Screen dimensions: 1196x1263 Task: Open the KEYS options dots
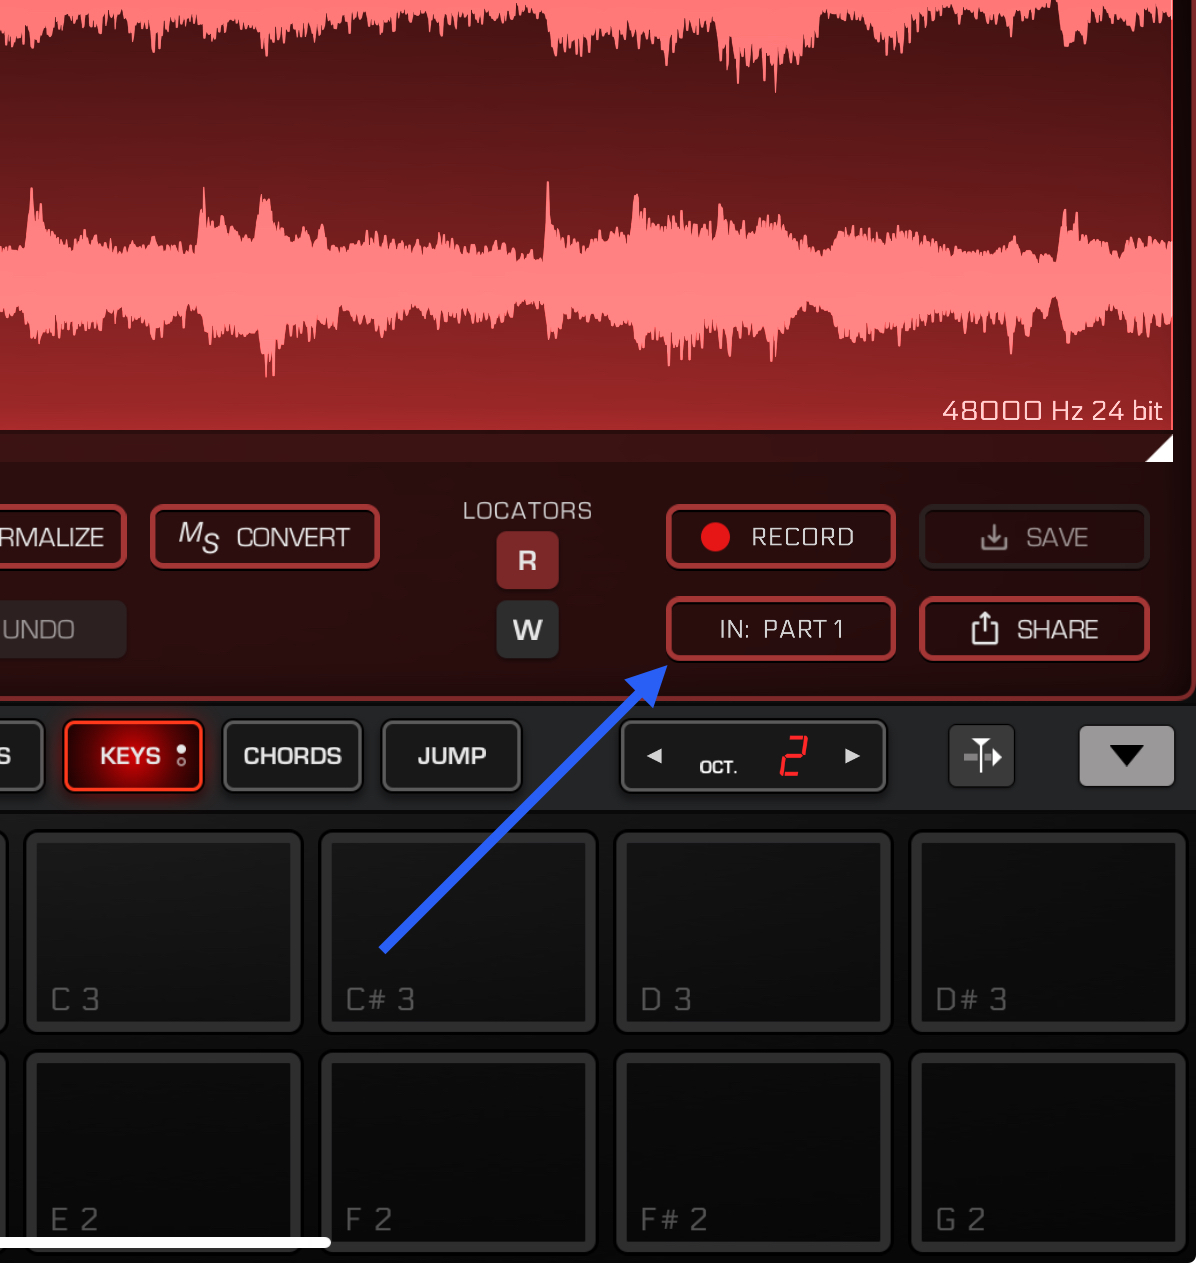click(x=181, y=756)
